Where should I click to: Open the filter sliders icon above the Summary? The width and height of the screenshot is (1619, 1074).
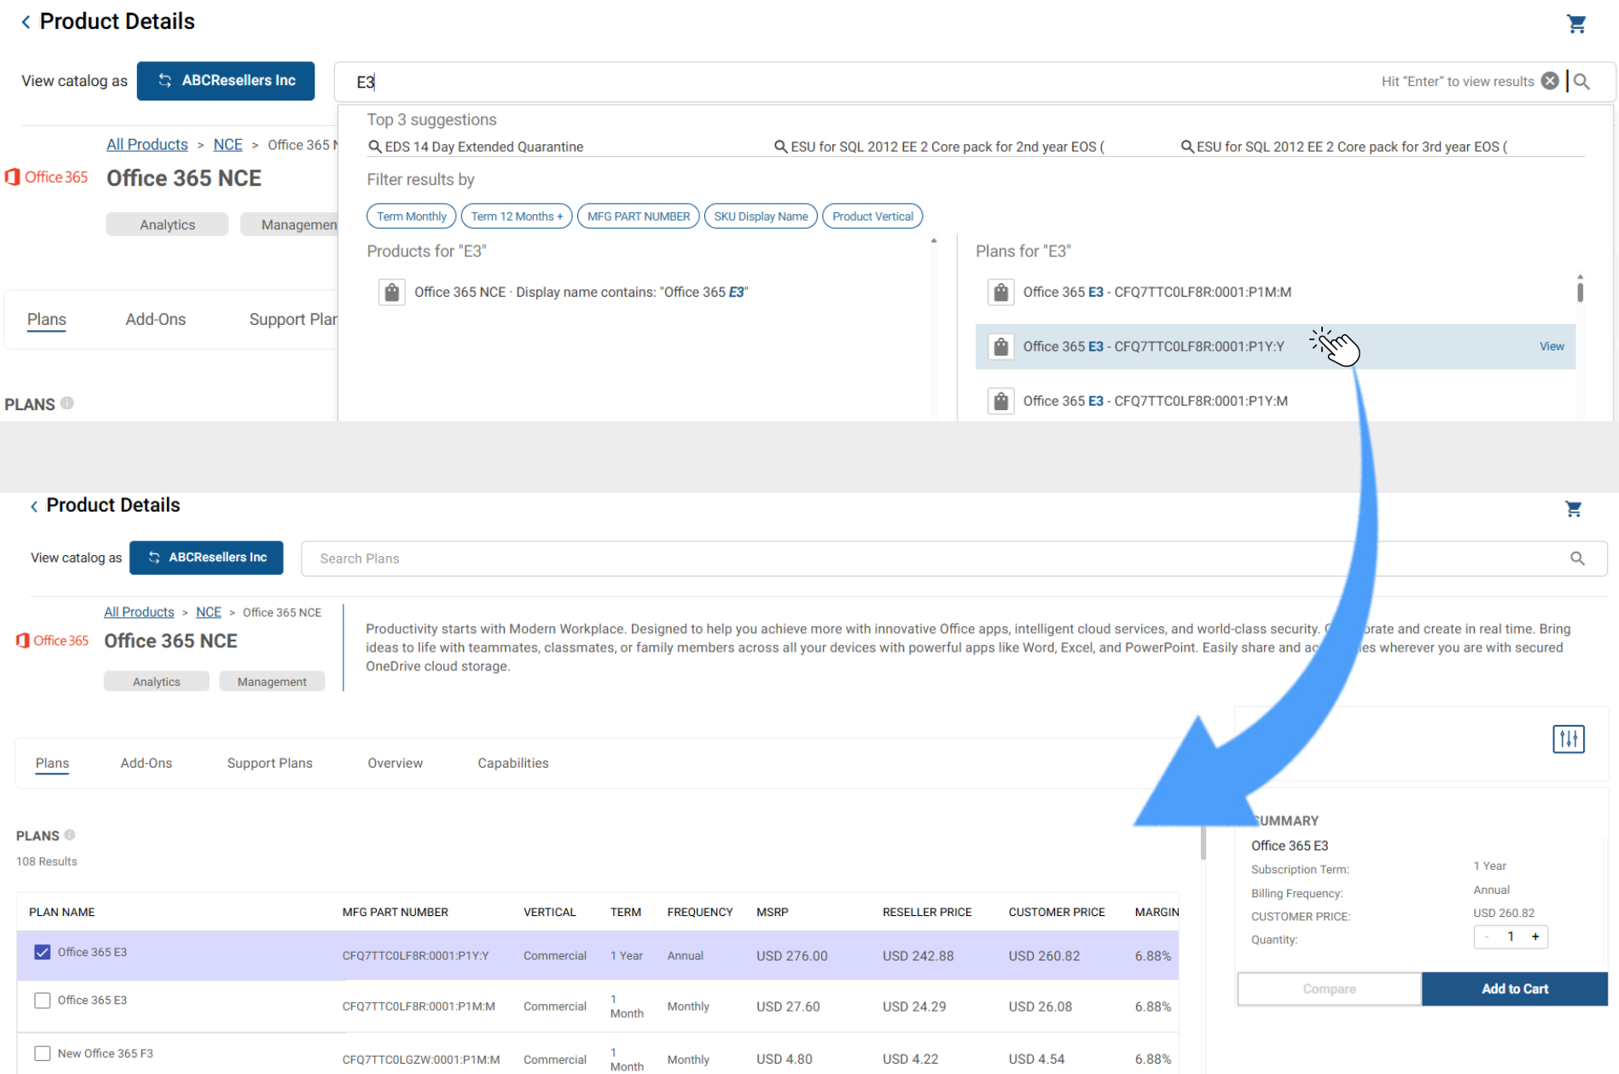(x=1568, y=739)
